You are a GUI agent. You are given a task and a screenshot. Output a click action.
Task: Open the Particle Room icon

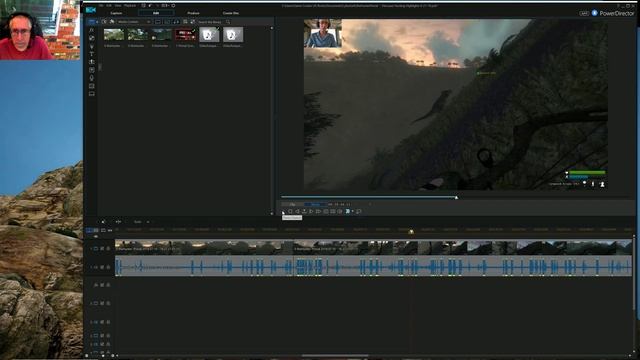coord(91,46)
